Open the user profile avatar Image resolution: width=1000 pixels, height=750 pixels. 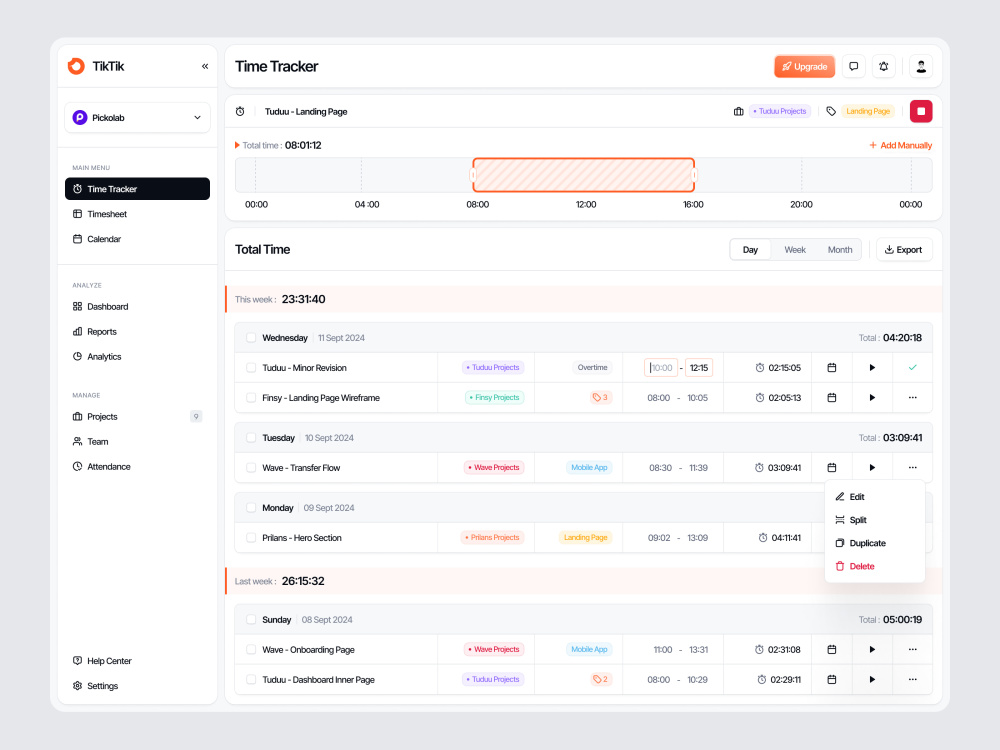[x=921, y=66]
